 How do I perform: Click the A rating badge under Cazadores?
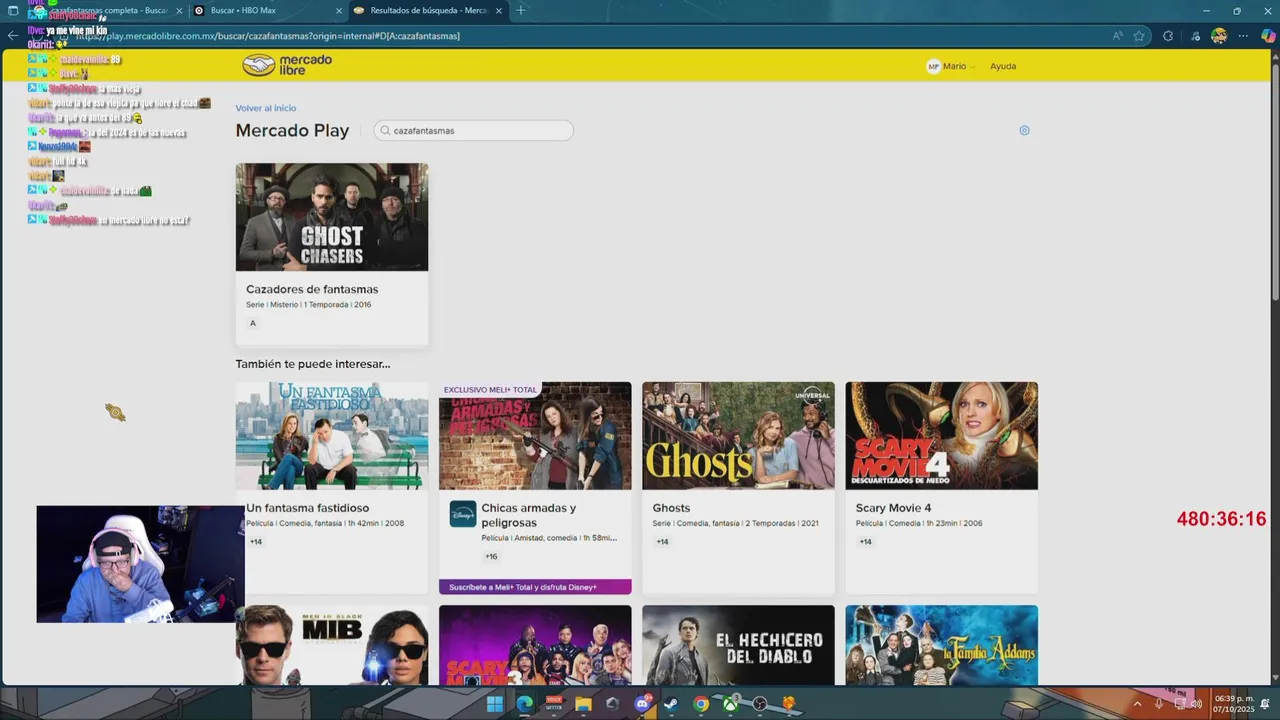click(x=253, y=323)
